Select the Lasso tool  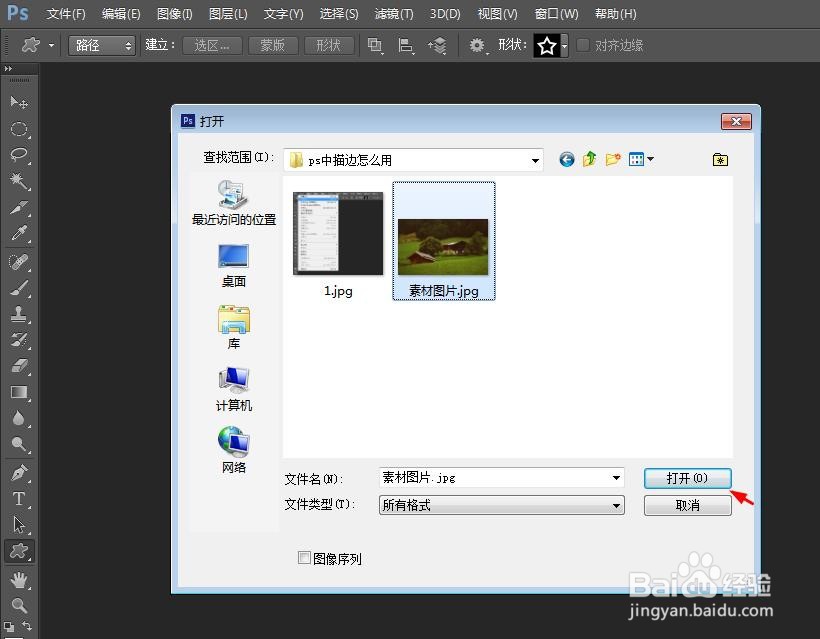click(19, 155)
